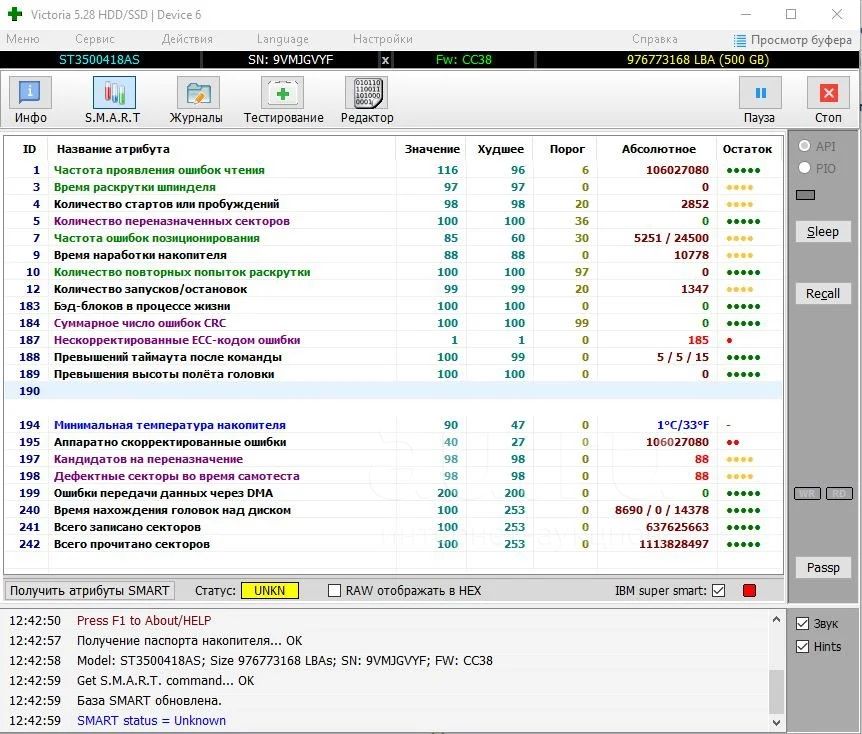The width and height of the screenshot is (862, 734).
Task: Select the Частота проявления ошибок чтения row
Action: pyautogui.click(x=394, y=170)
